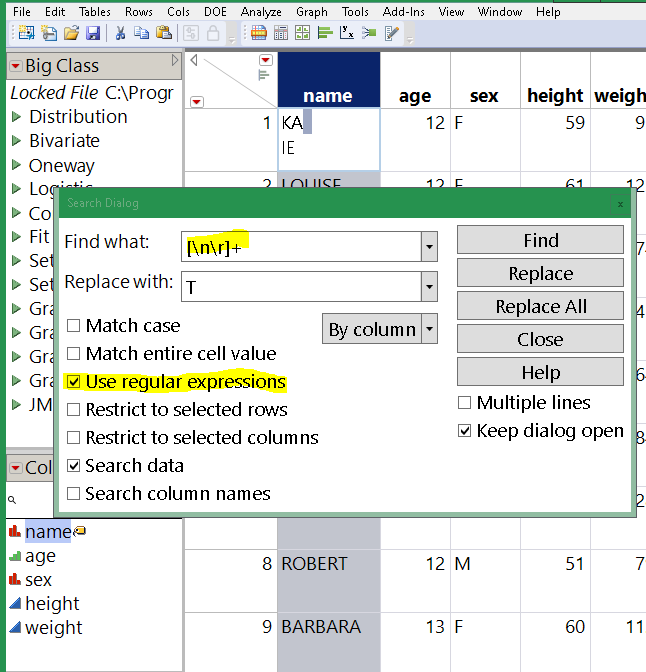Viewport: 646px width, 672px height.
Task: Enable the Multiple lines checkbox
Action: coord(464,402)
